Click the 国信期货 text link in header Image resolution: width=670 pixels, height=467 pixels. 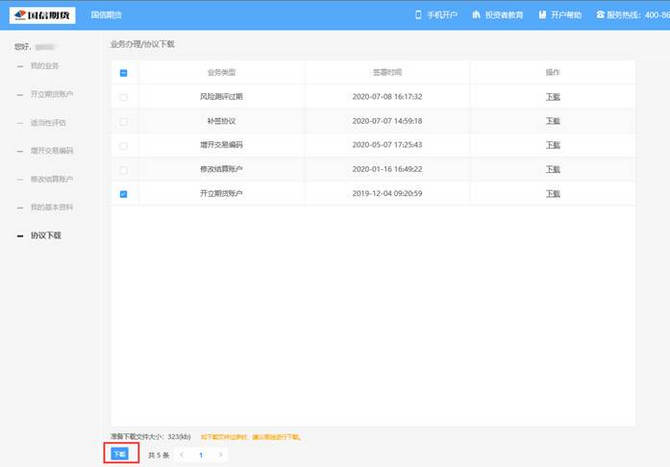(x=106, y=16)
